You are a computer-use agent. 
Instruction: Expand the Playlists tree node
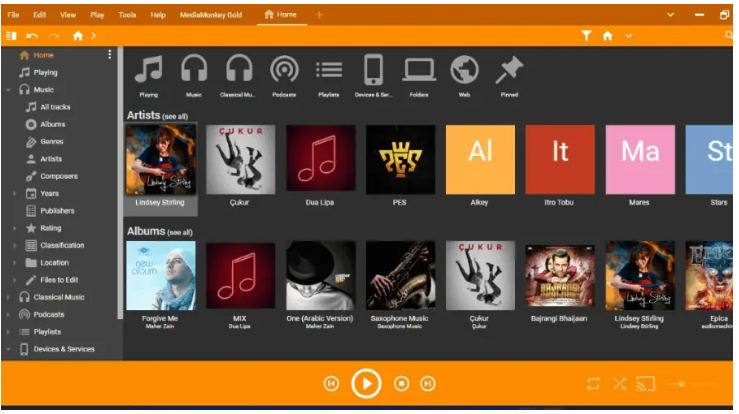tap(8, 332)
